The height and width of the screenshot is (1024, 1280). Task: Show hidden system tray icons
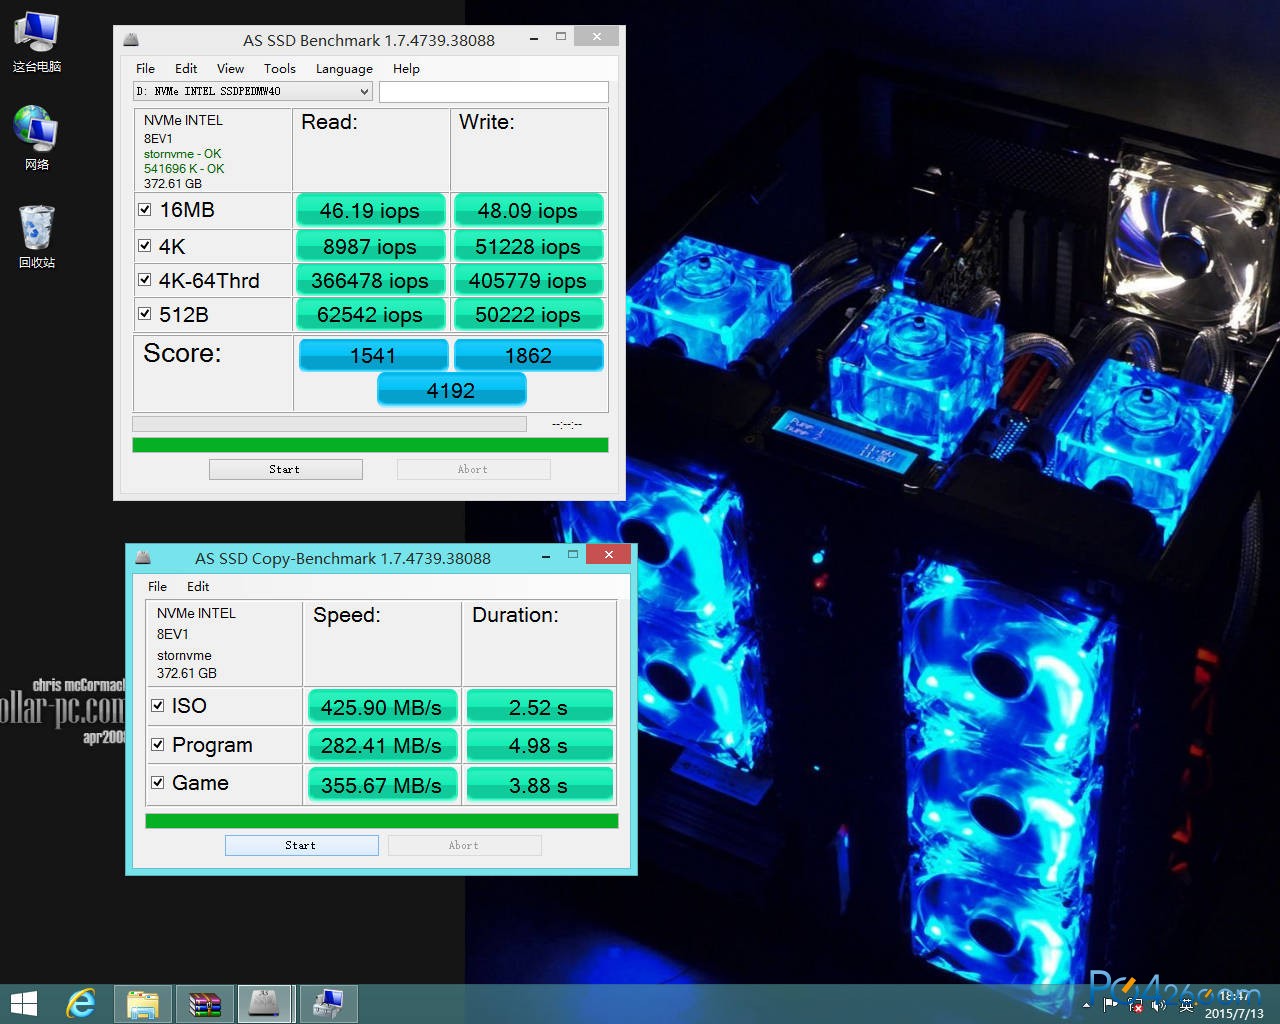coord(1087,1005)
